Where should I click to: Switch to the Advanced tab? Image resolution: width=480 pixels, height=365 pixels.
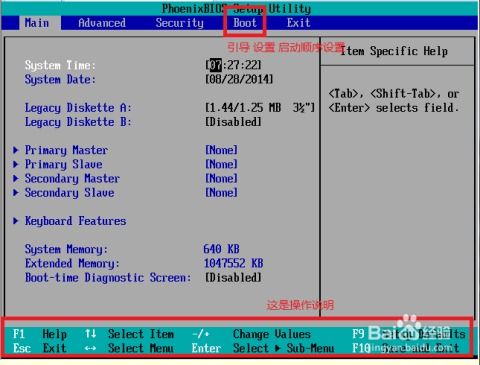pyautogui.click(x=102, y=23)
